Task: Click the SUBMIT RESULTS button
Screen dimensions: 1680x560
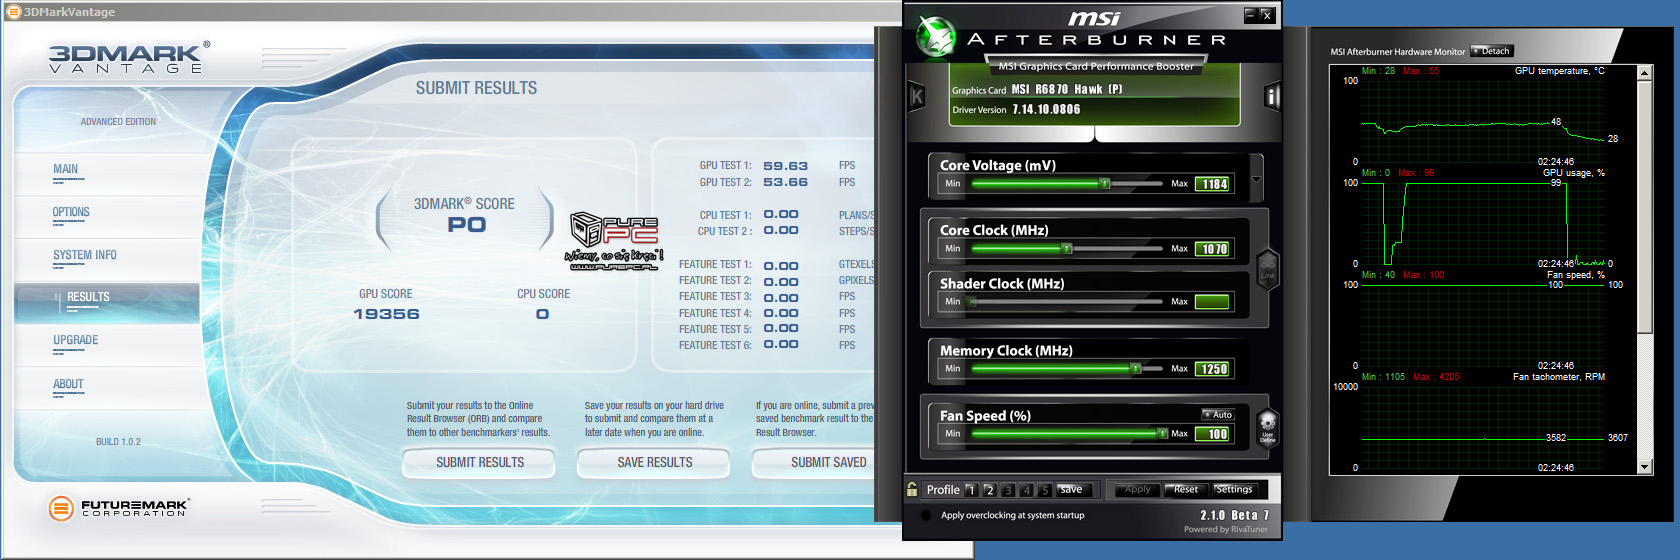Action: pyautogui.click(x=480, y=462)
